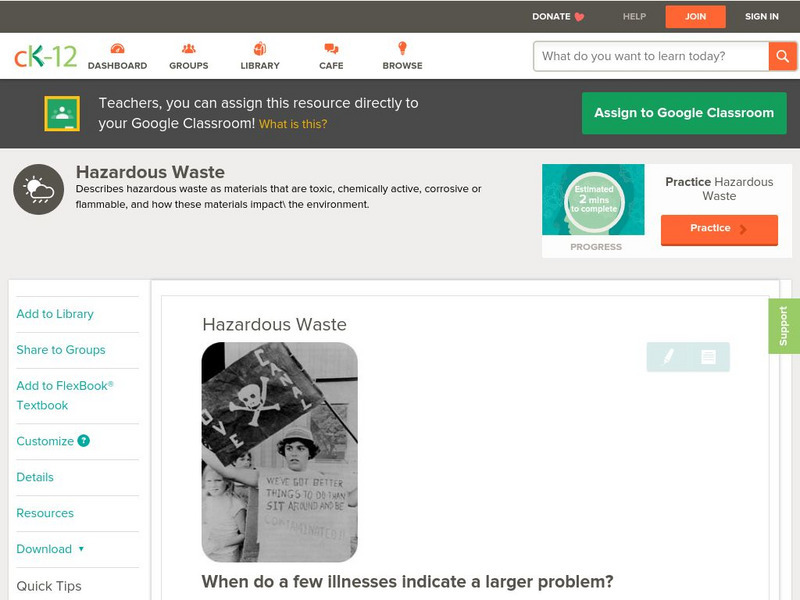Click the LIBRARY nav label

[260, 66]
